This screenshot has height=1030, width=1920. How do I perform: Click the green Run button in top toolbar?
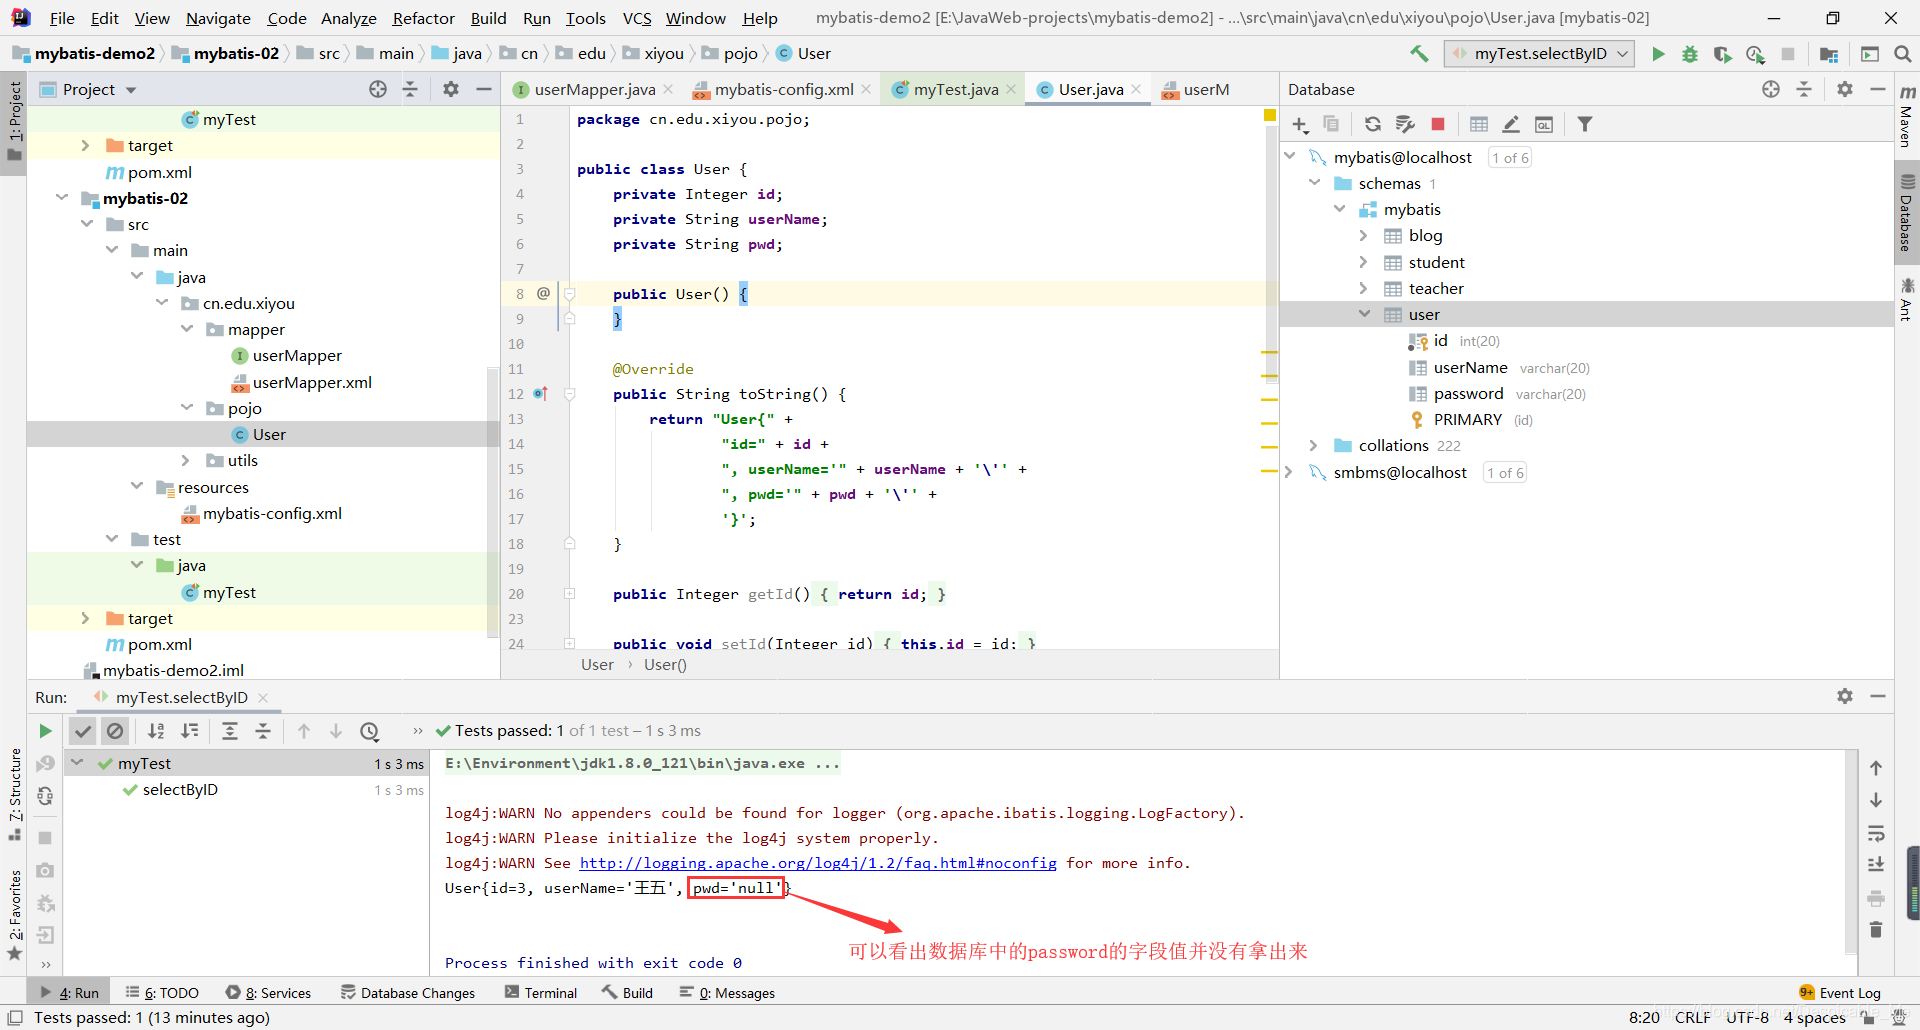click(x=1658, y=54)
